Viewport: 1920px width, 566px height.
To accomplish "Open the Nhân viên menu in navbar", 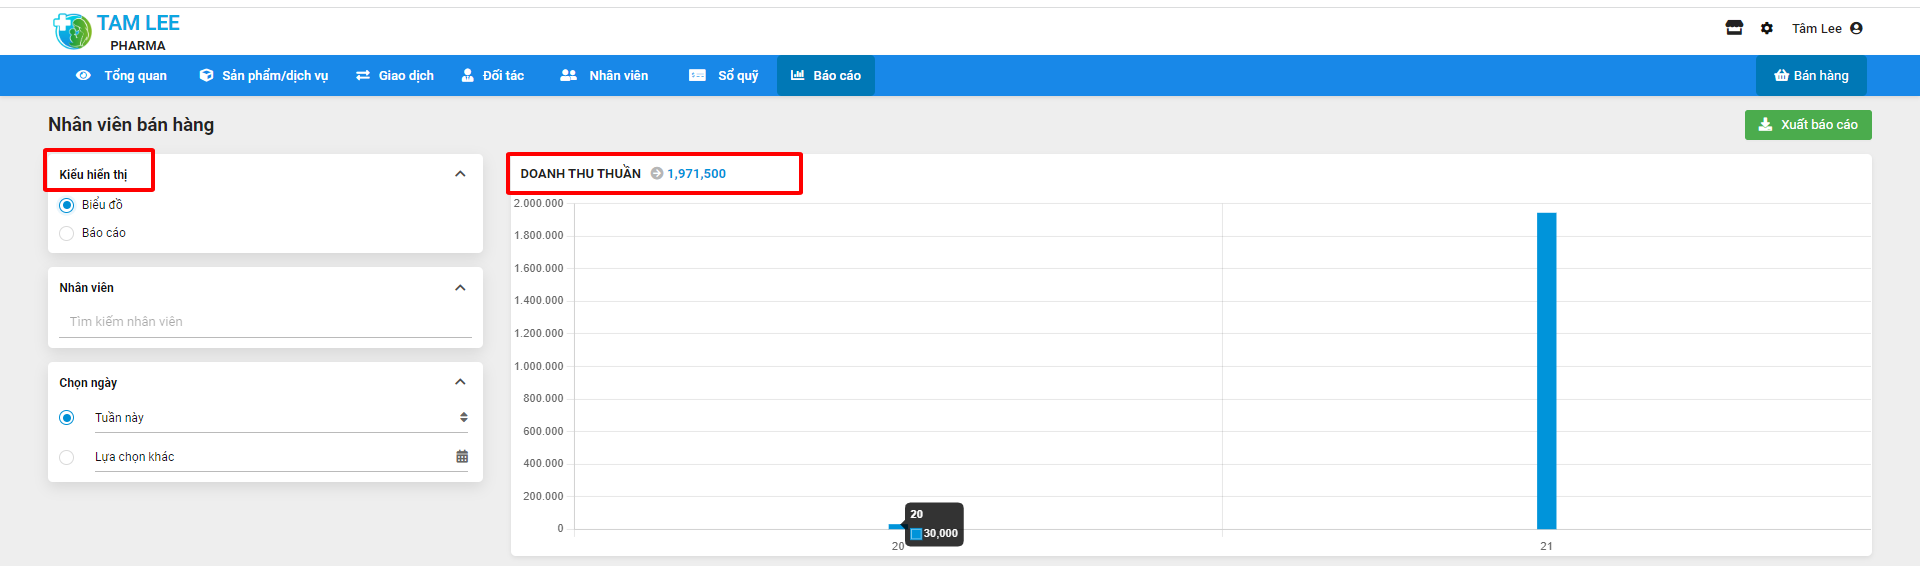I will (x=604, y=76).
